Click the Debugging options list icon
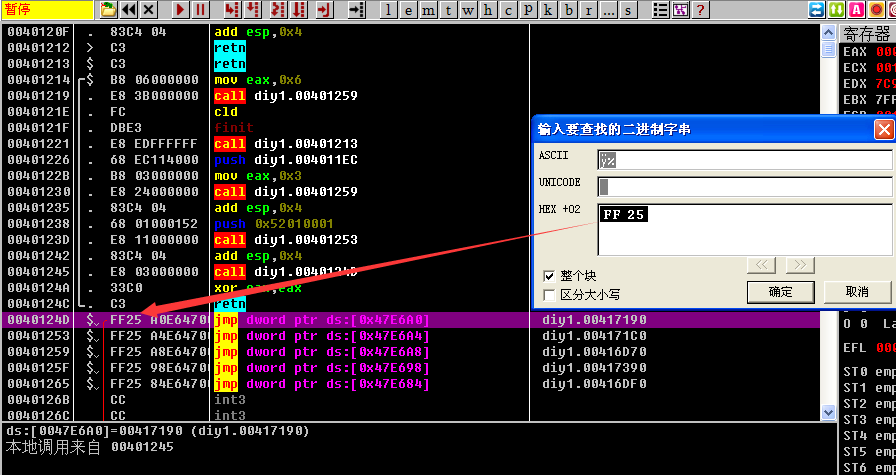The image size is (896, 475). (x=661, y=10)
